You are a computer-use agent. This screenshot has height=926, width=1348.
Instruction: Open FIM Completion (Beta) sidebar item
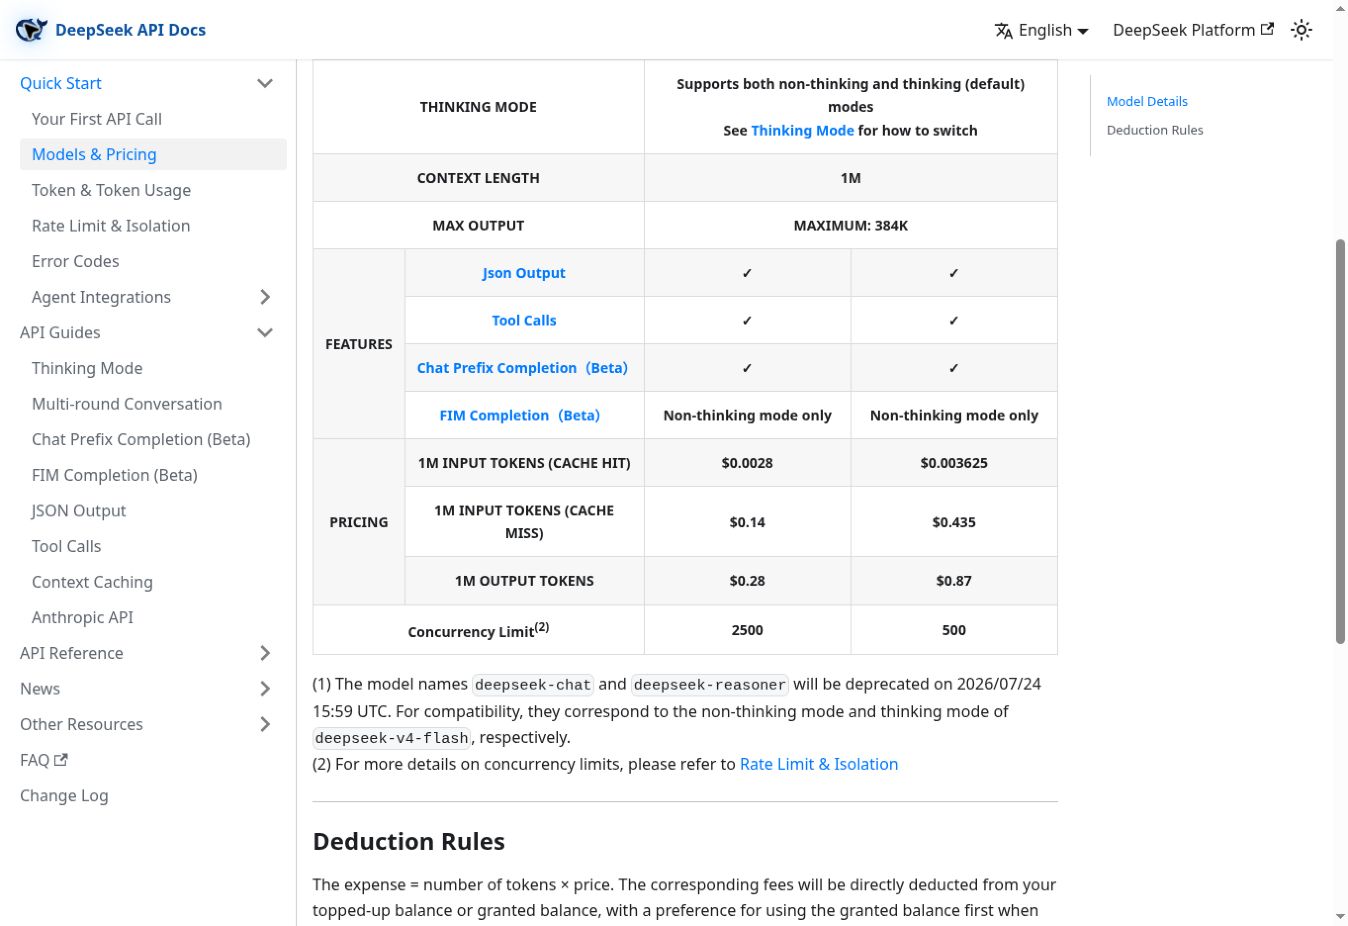pyautogui.click(x=115, y=475)
